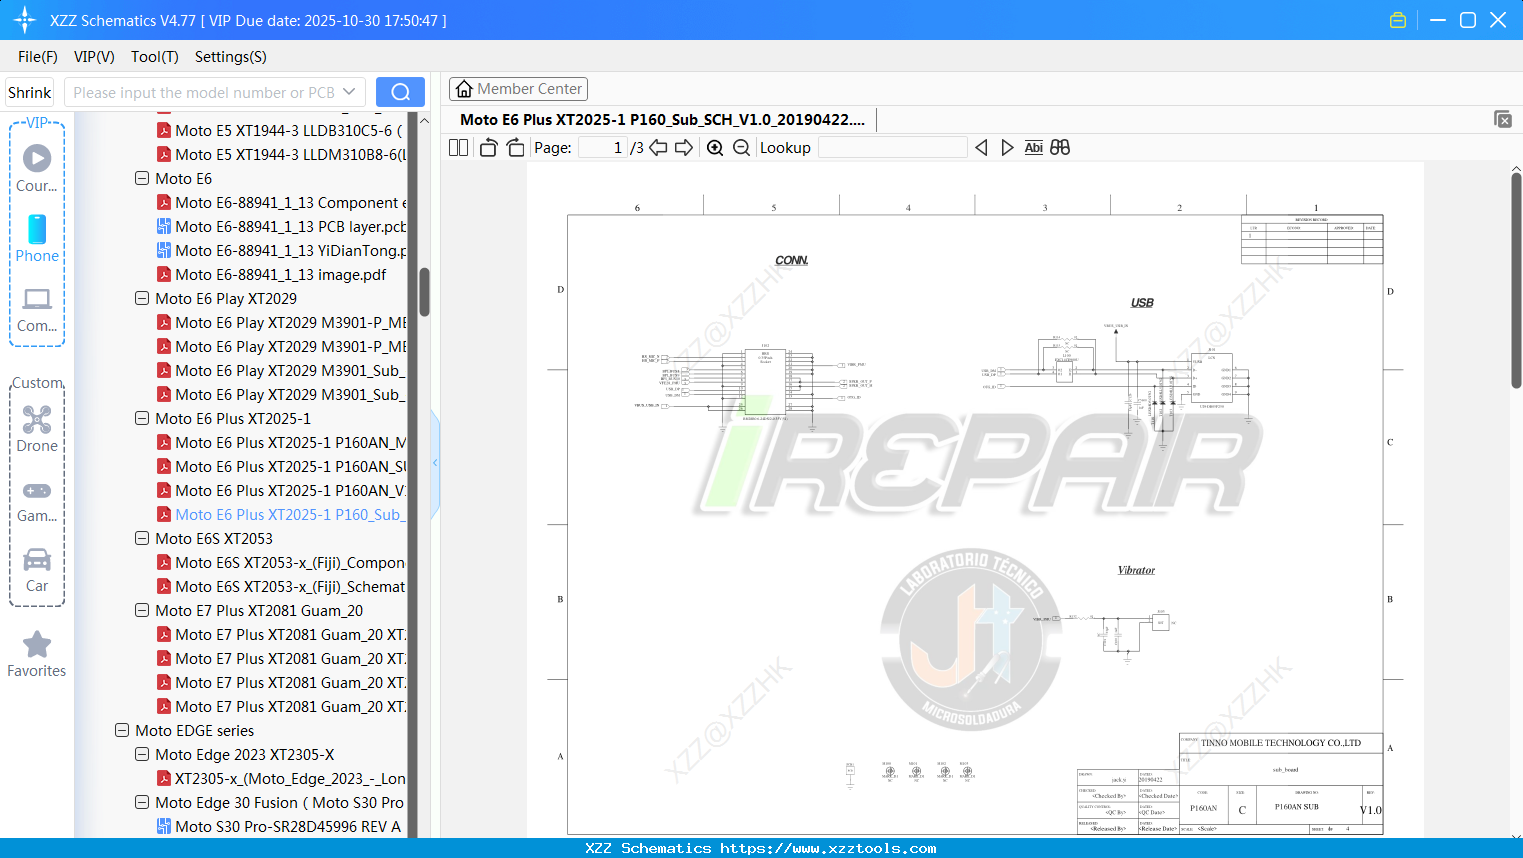
Task: Rotate the schematic page clockwise
Action: coord(516,148)
